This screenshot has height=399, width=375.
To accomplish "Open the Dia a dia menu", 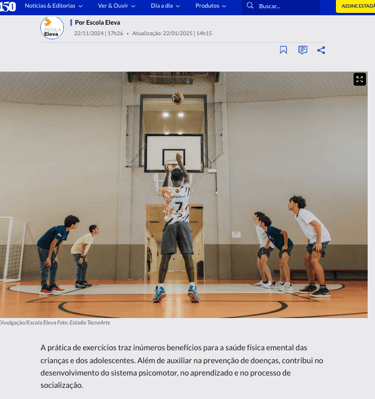I will pyautogui.click(x=165, y=6).
